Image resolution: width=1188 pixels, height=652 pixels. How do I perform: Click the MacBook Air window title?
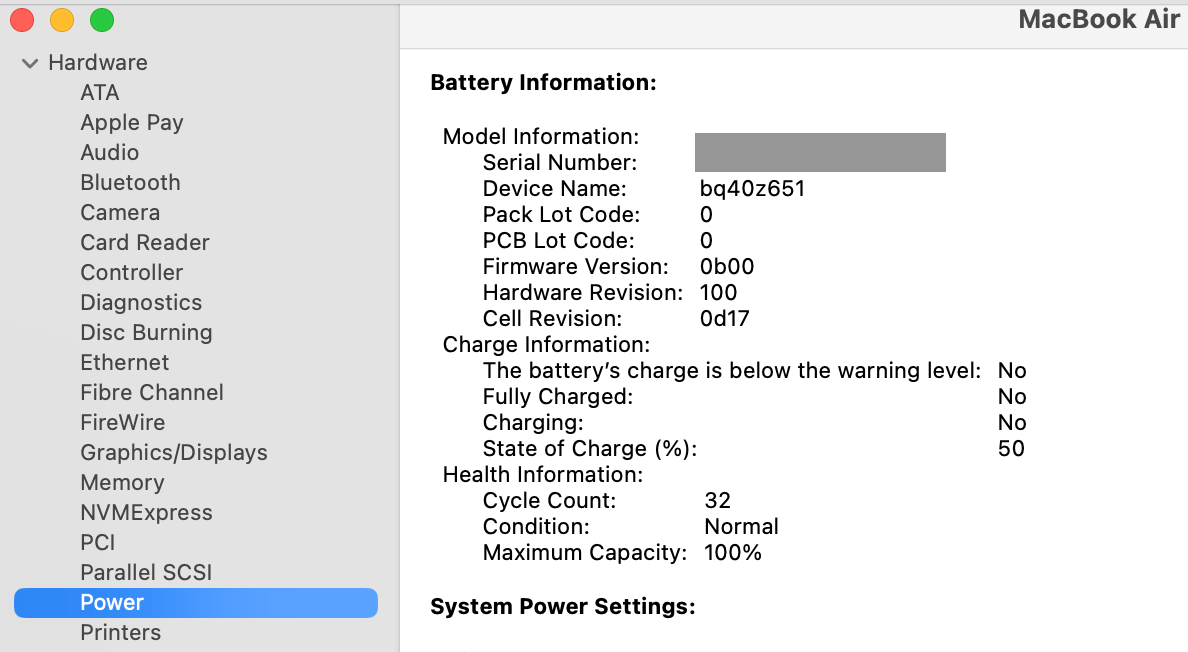coord(1099,20)
